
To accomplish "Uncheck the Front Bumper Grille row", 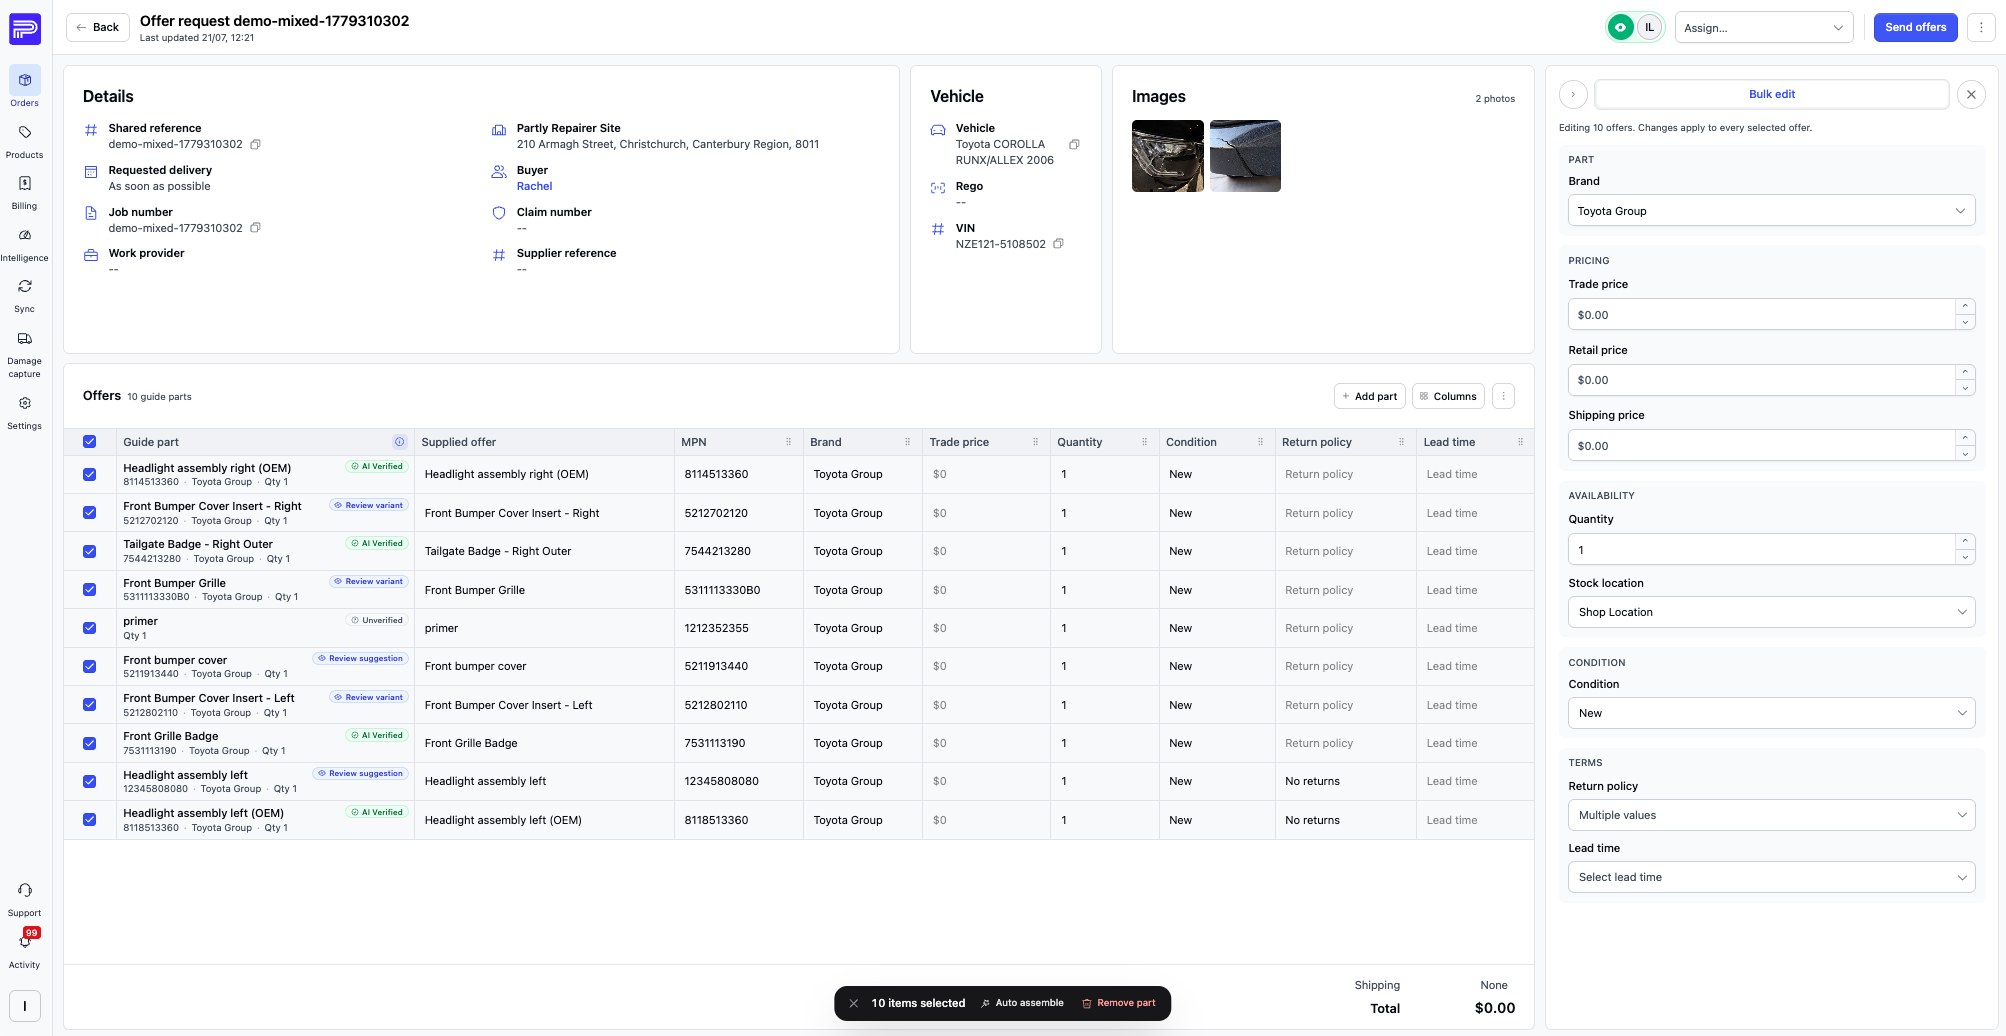I will click(90, 590).
